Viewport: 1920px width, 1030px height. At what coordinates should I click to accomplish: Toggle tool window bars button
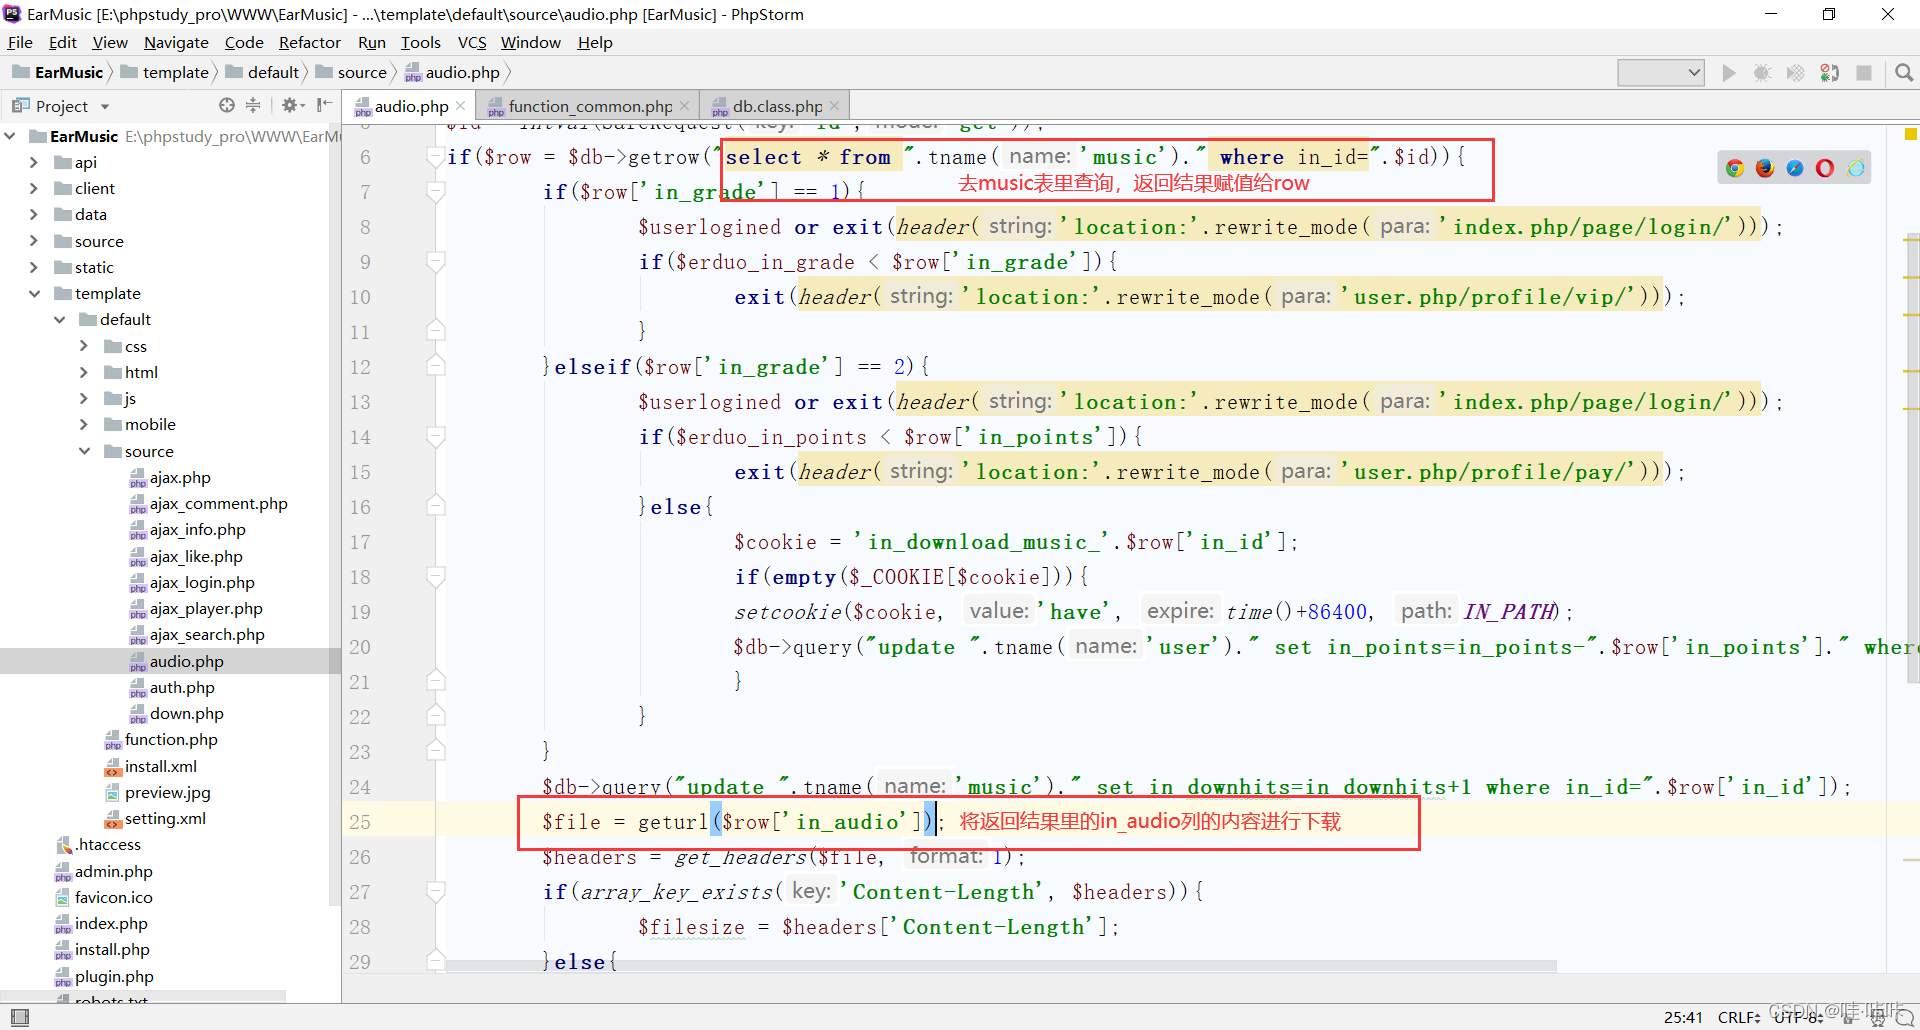click(x=20, y=1017)
